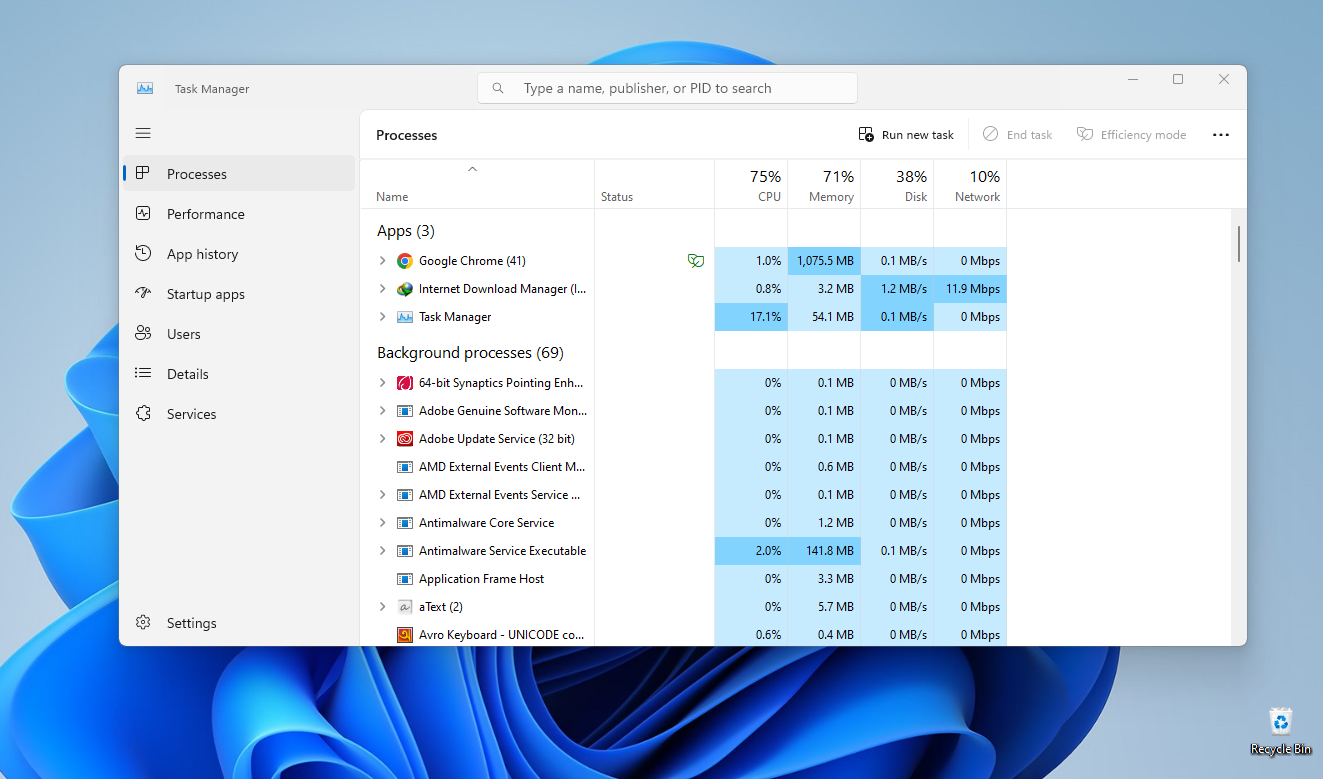The width and height of the screenshot is (1323, 779).
Task: Click the Adobe Update Service icon
Action: 405,439
